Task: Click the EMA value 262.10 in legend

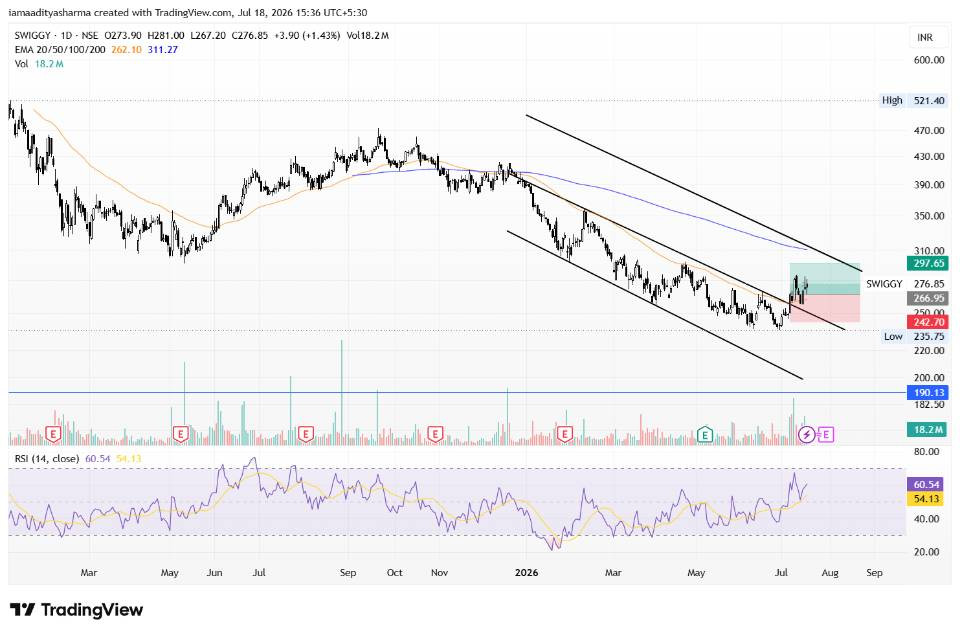Action: point(126,50)
